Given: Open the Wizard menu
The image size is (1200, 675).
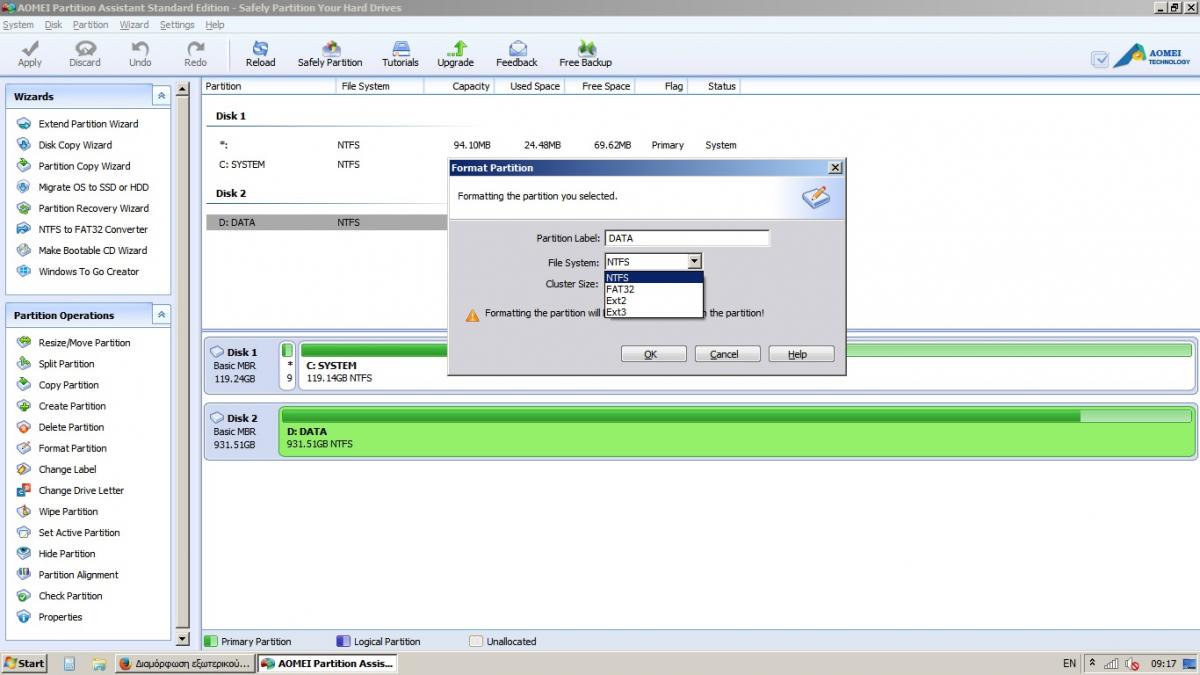Looking at the screenshot, I should click(134, 25).
